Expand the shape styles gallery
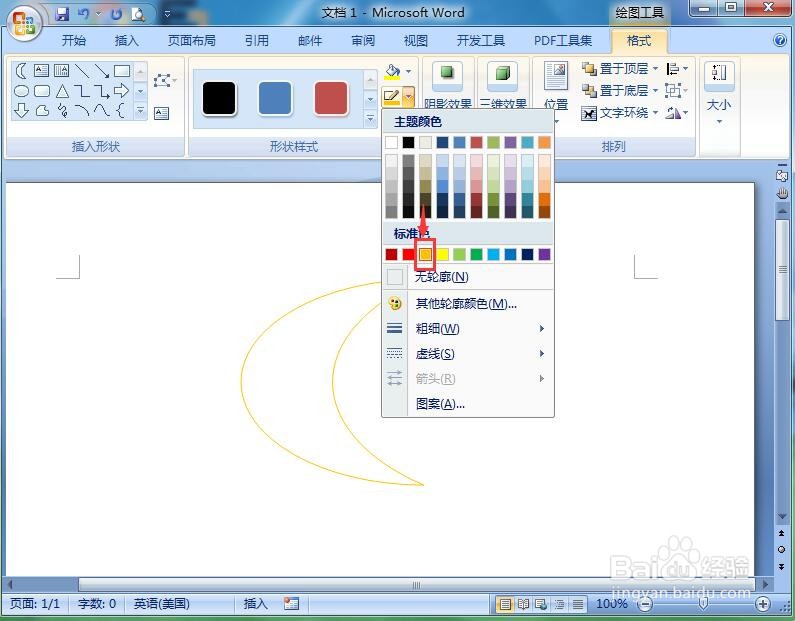 pos(370,119)
